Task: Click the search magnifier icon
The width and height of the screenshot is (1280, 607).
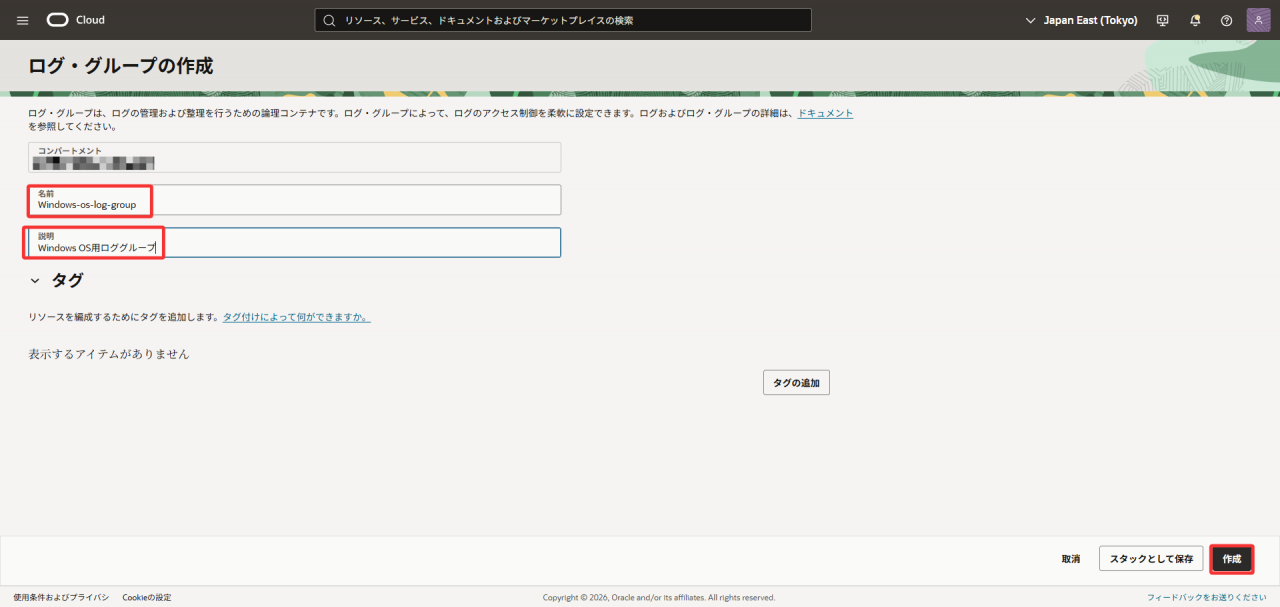Action: click(x=328, y=20)
